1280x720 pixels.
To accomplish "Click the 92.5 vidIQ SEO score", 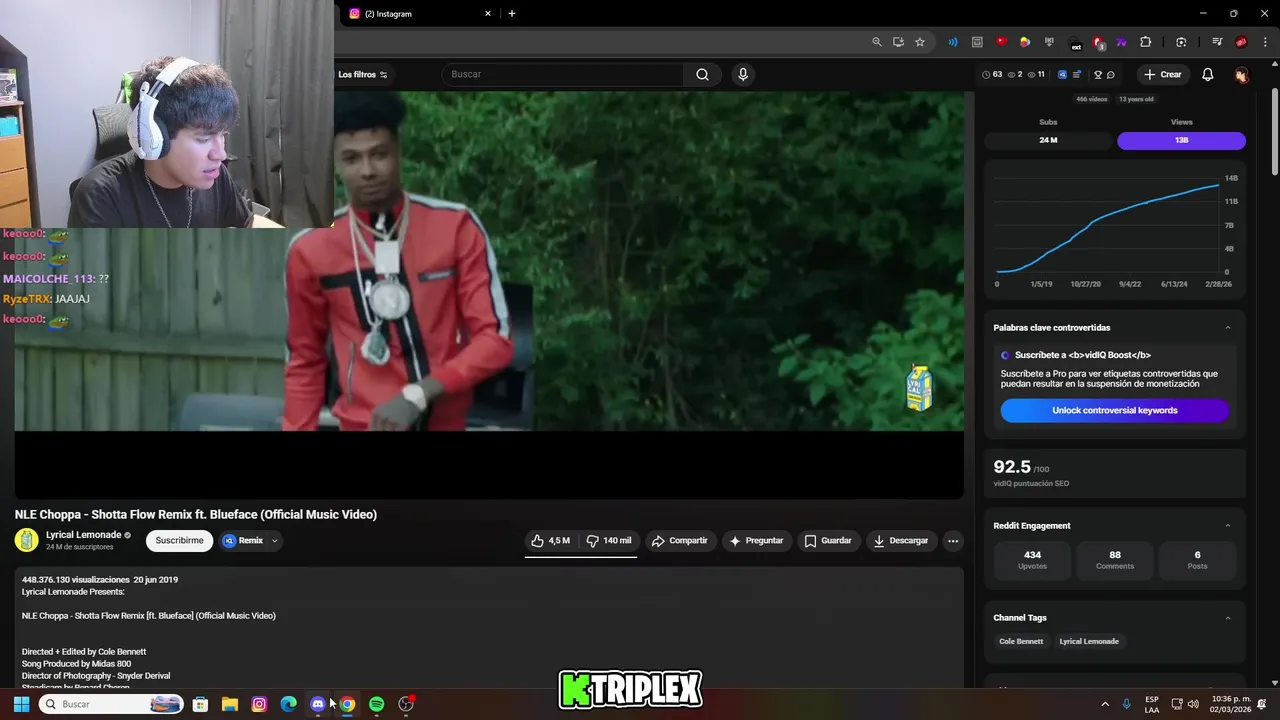I will click(1012, 467).
